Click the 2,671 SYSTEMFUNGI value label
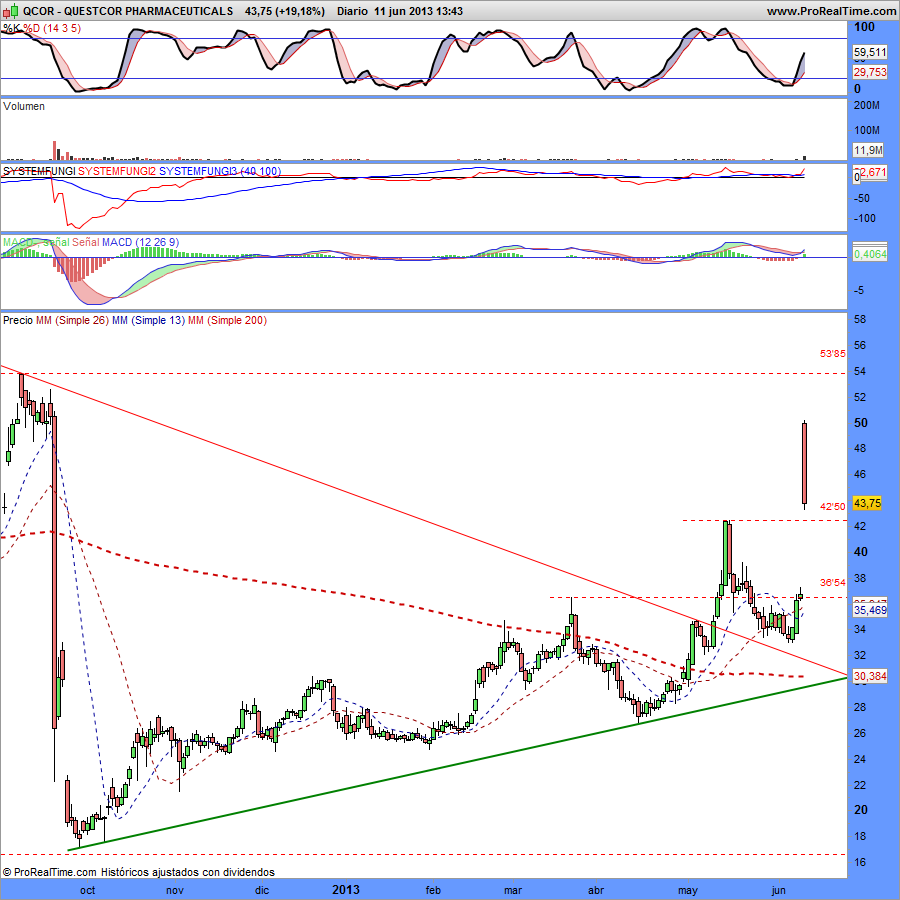 (x=873, y=172)
